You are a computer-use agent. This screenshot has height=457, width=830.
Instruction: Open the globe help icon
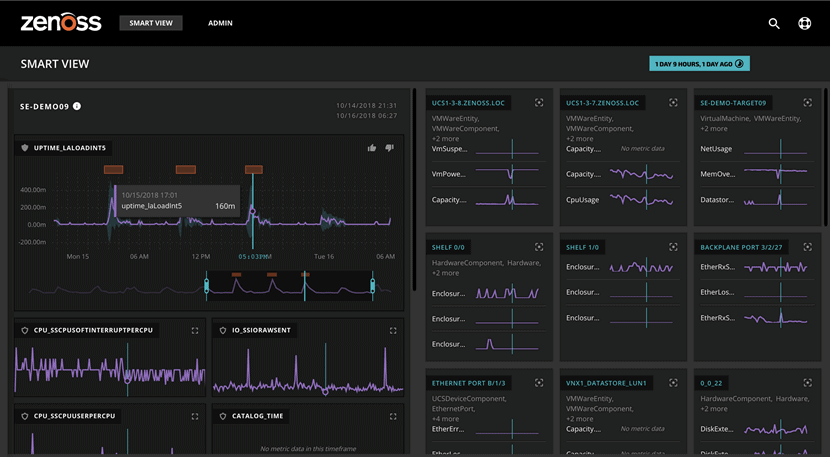[x=805, y=23]
